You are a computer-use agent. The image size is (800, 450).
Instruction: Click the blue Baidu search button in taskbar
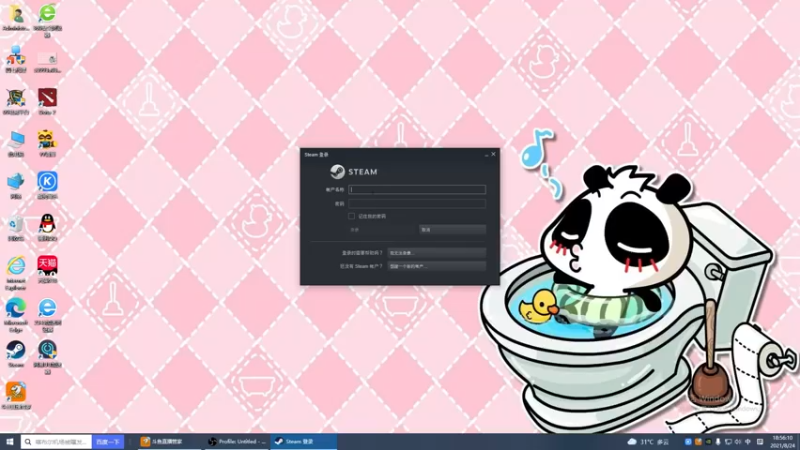[108, 442]
